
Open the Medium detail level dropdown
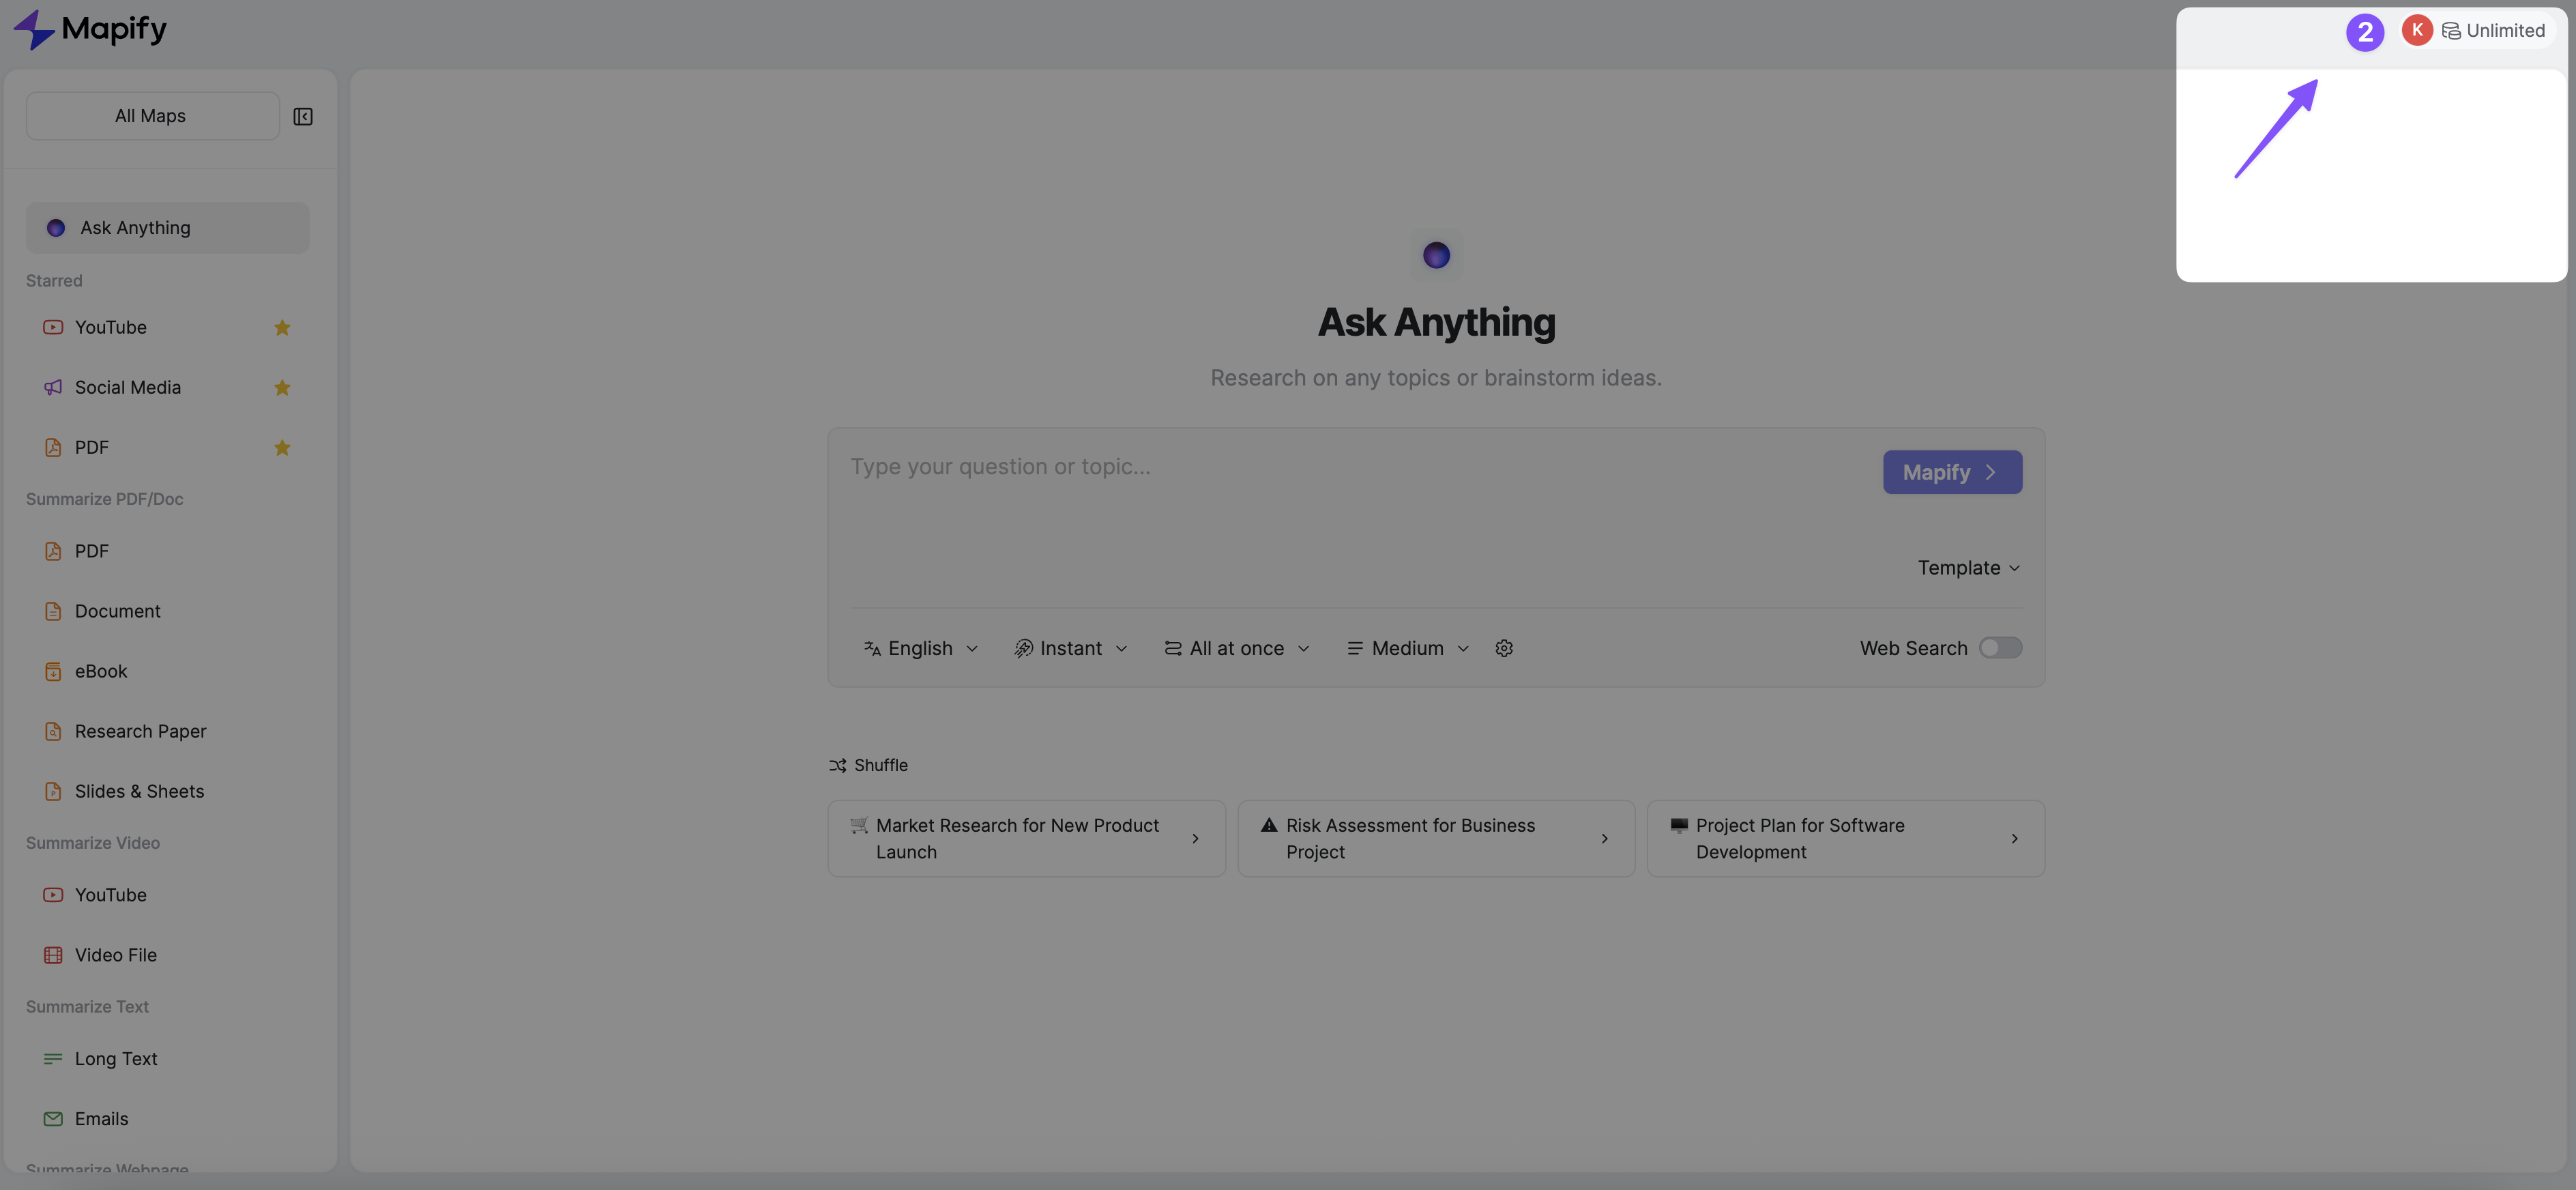1406,648
